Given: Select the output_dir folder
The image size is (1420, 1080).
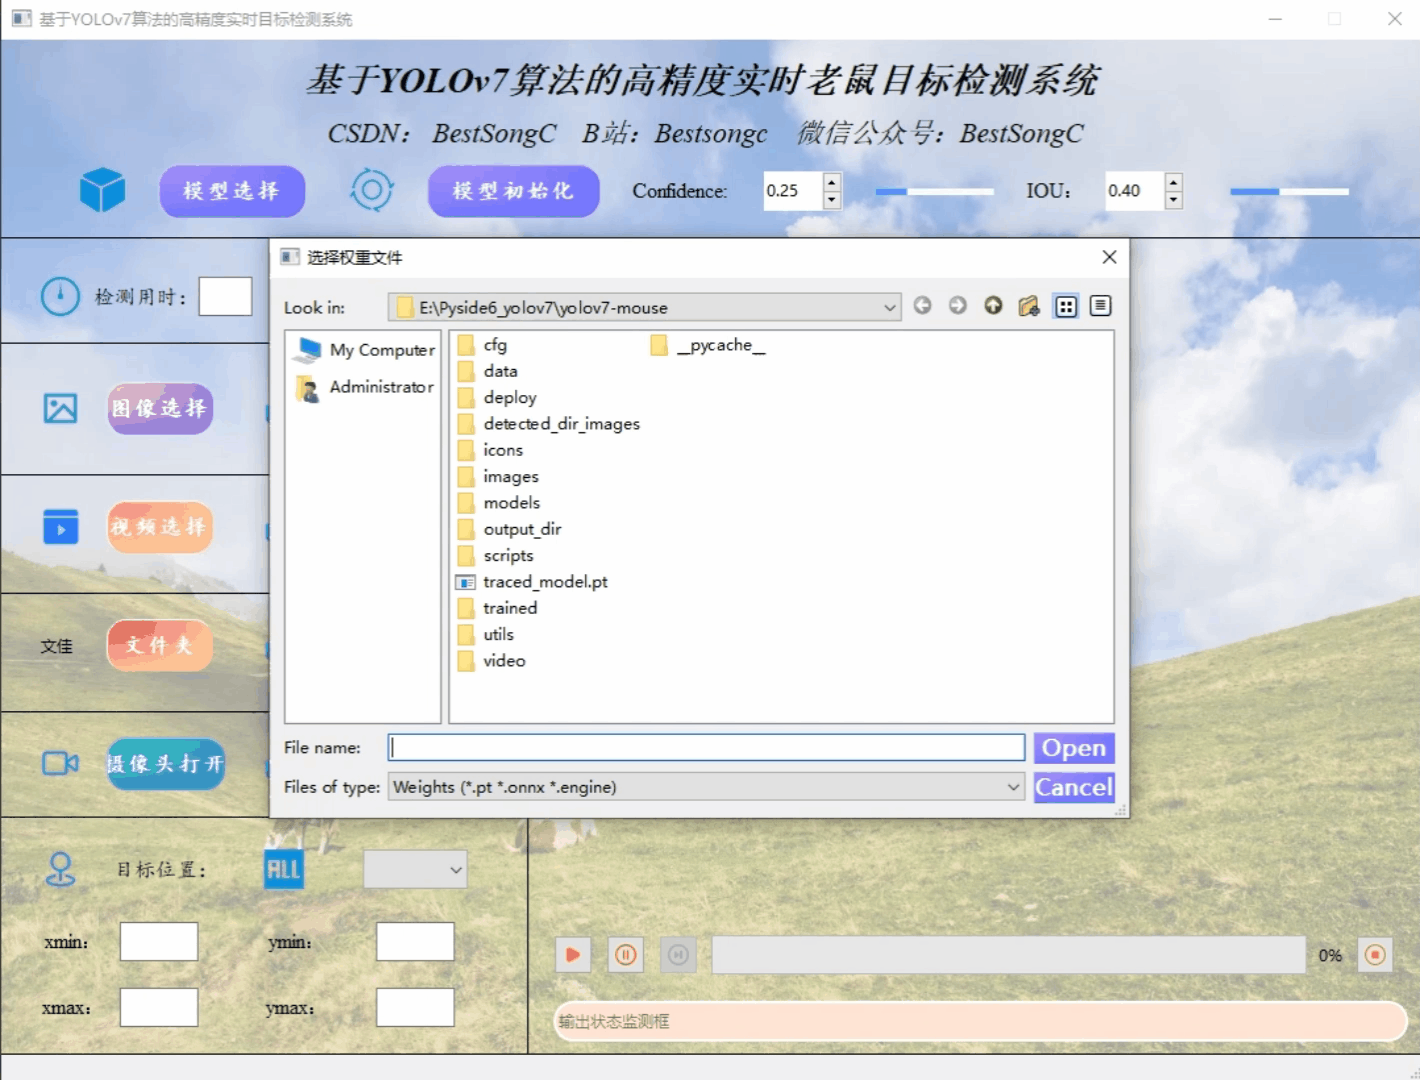Looking at the screenshot, I should coord(510,529).
